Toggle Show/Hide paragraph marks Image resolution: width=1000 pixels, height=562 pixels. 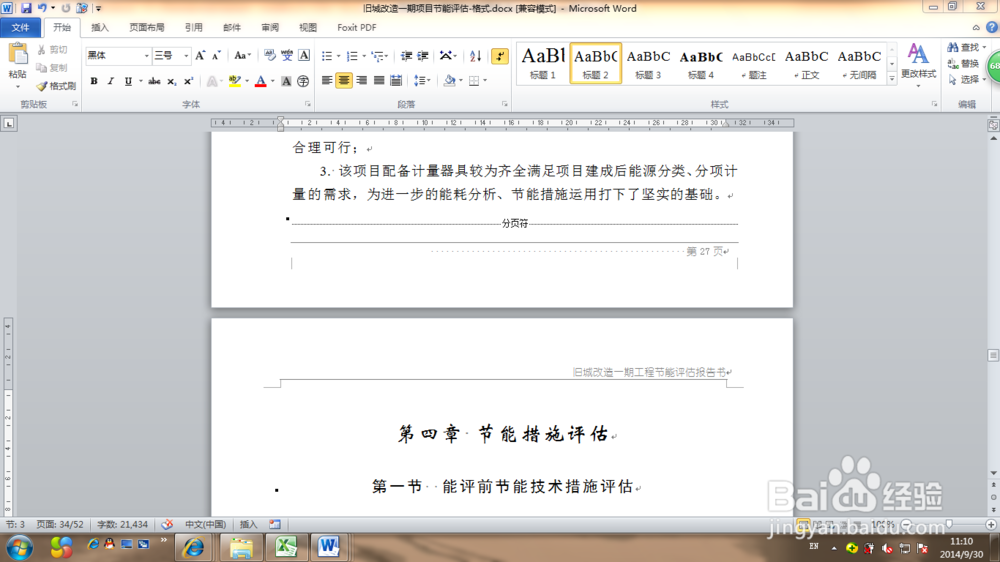(x=500, y=56)
